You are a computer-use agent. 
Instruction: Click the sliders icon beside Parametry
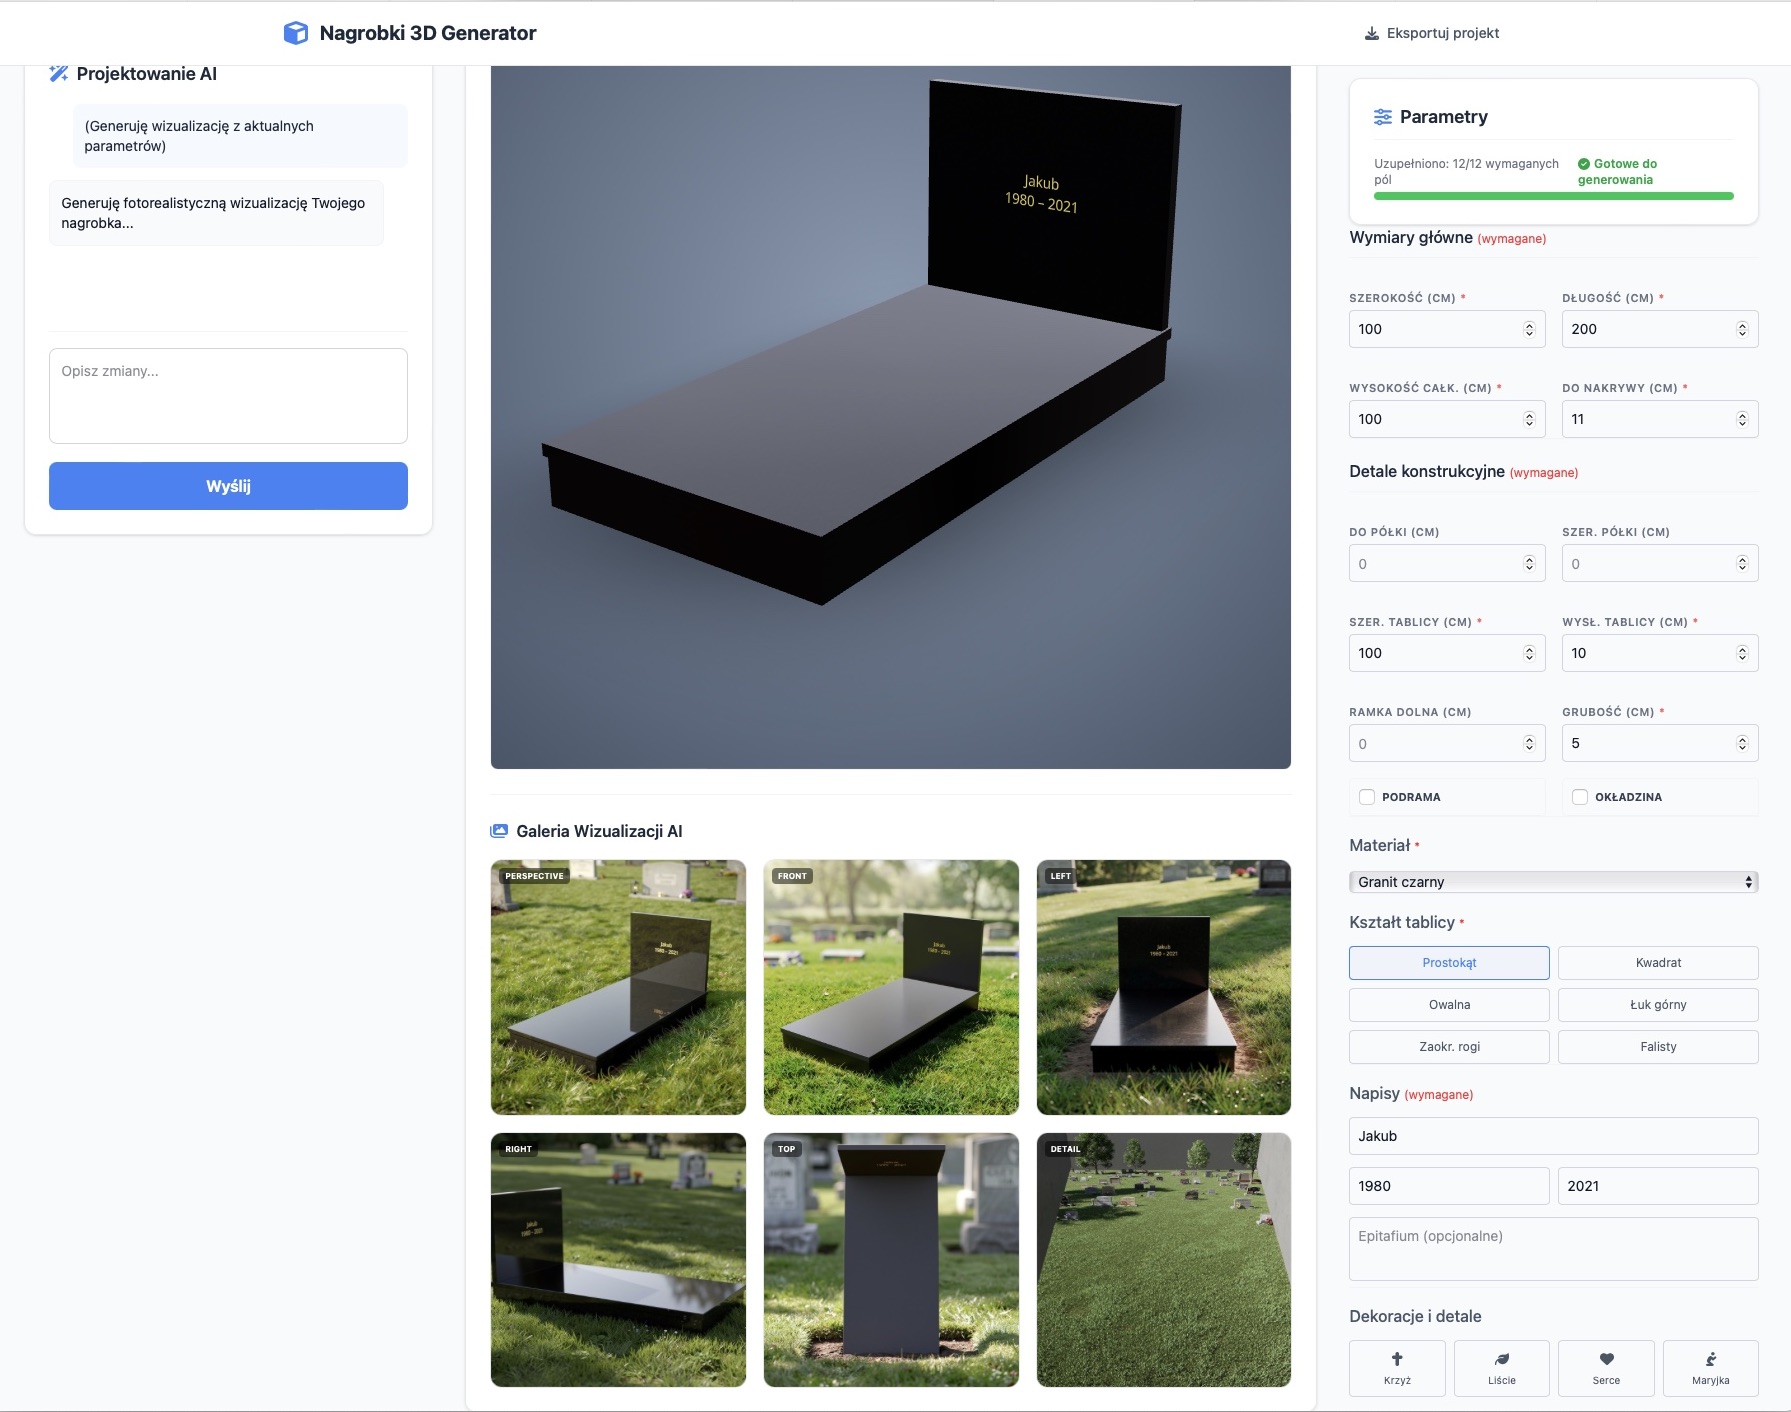[1383, 117]
